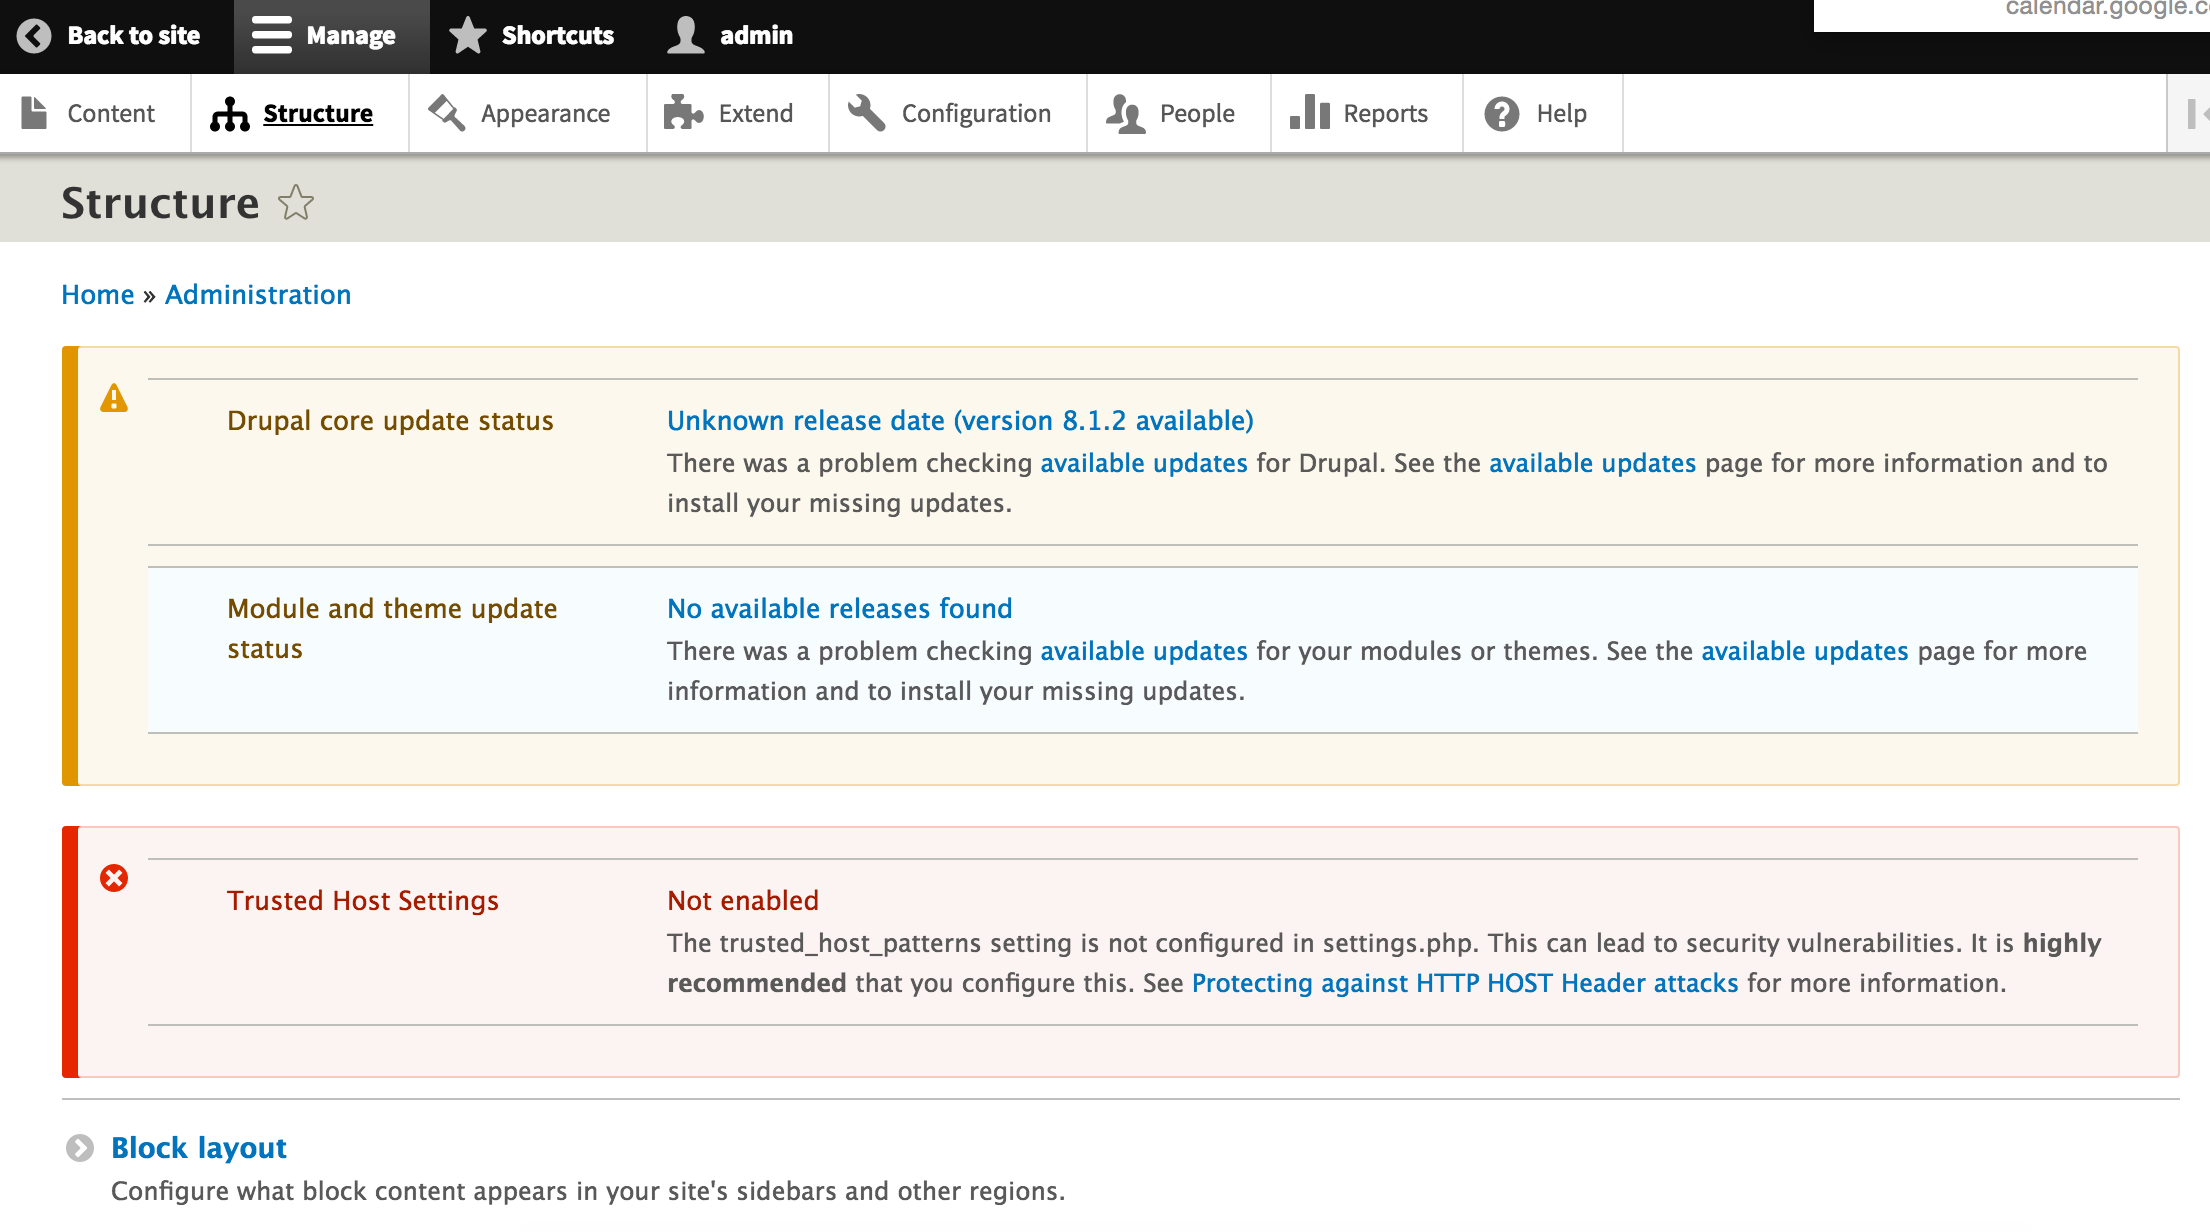Open Unknown release date version 8.1.2 link

(x=960, y=421)
